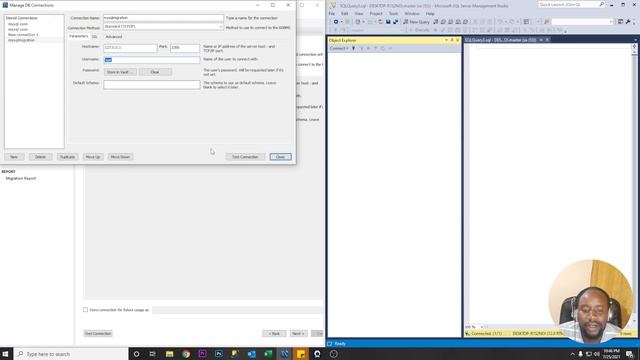Switch to the Advanced tab
Viewport: 640px width, 360px height.
click(x=113, y=37)
